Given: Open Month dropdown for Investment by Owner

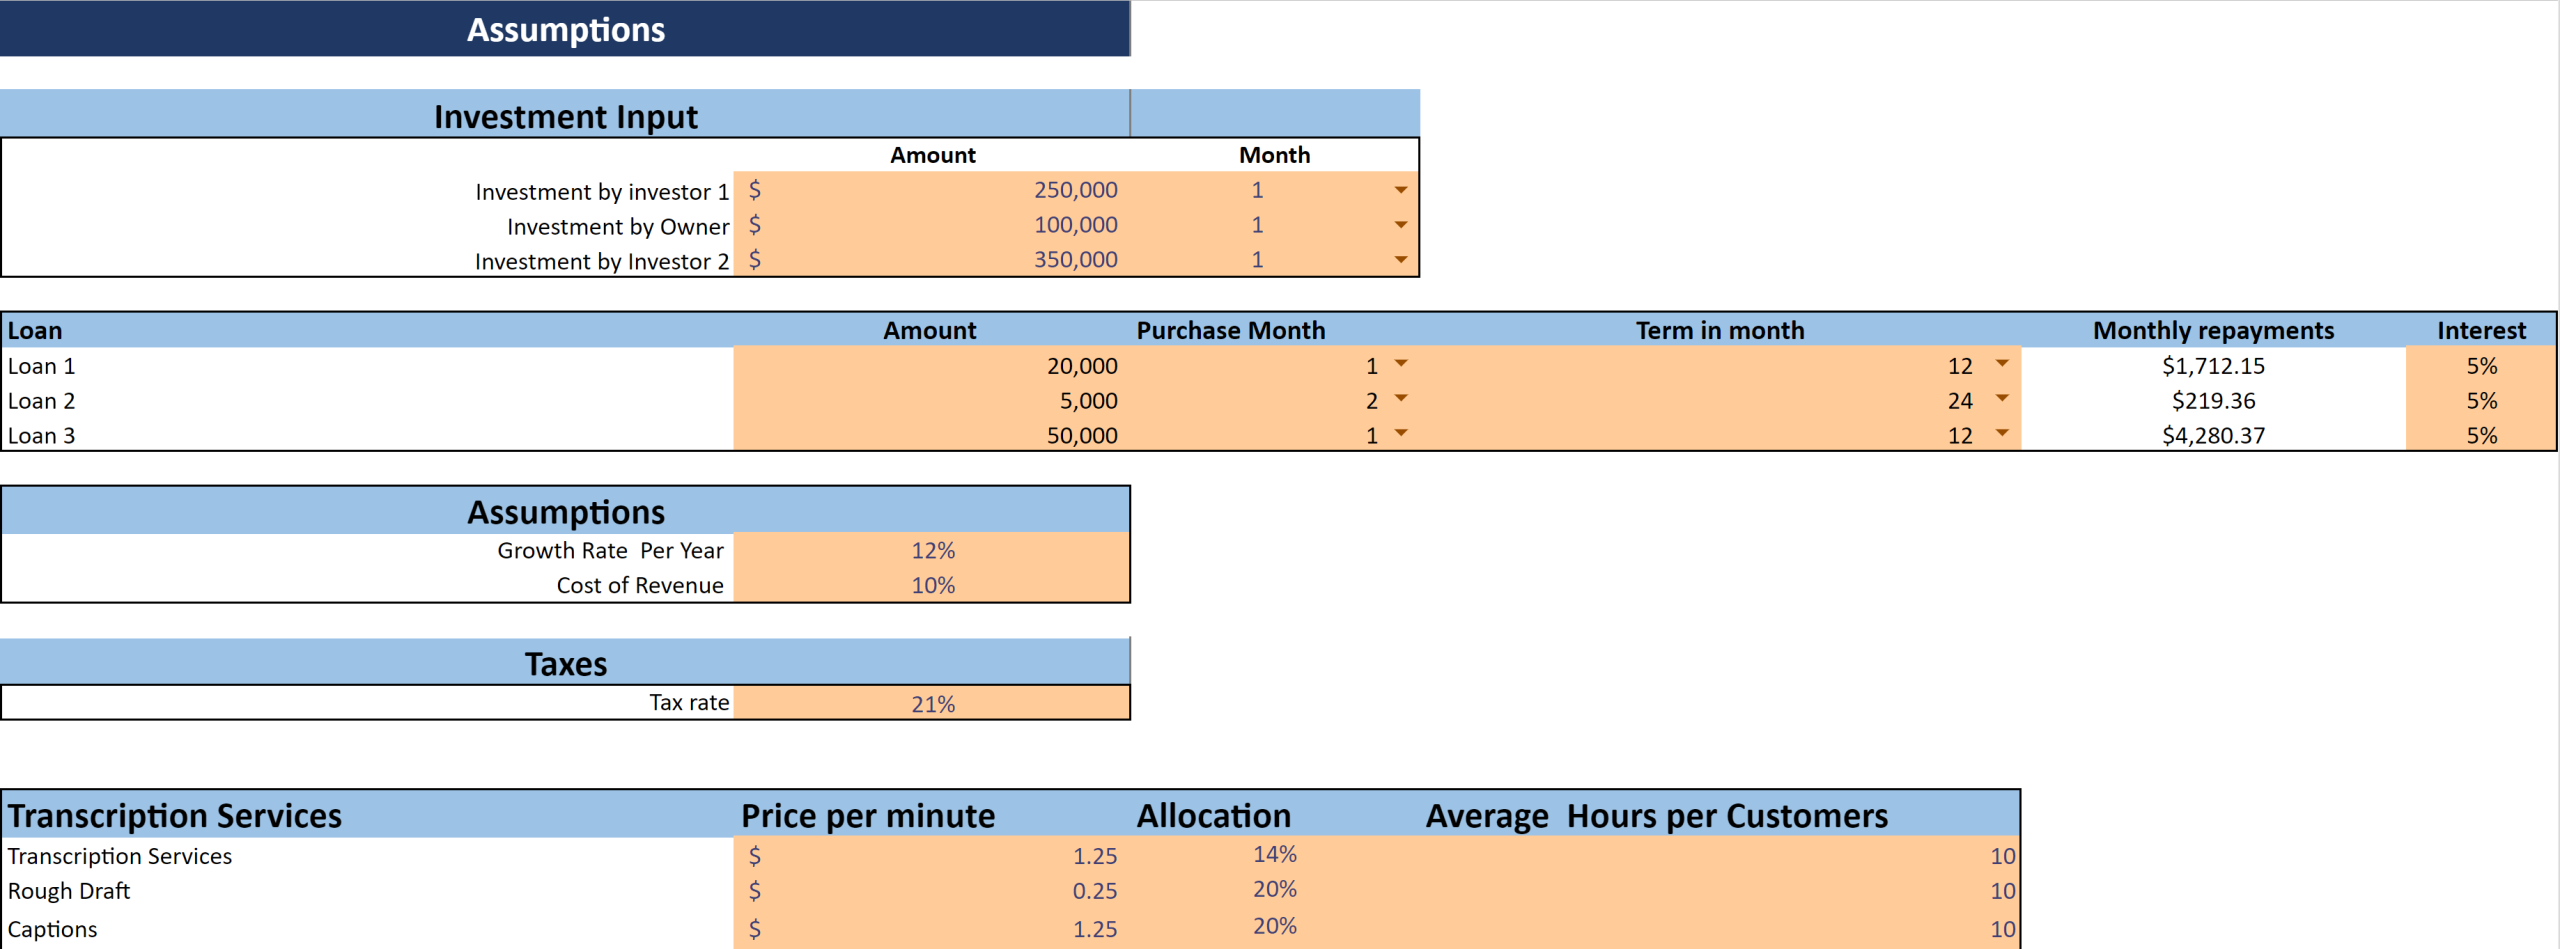Looking at the screenshot, I should click(x=1400, y=225).
